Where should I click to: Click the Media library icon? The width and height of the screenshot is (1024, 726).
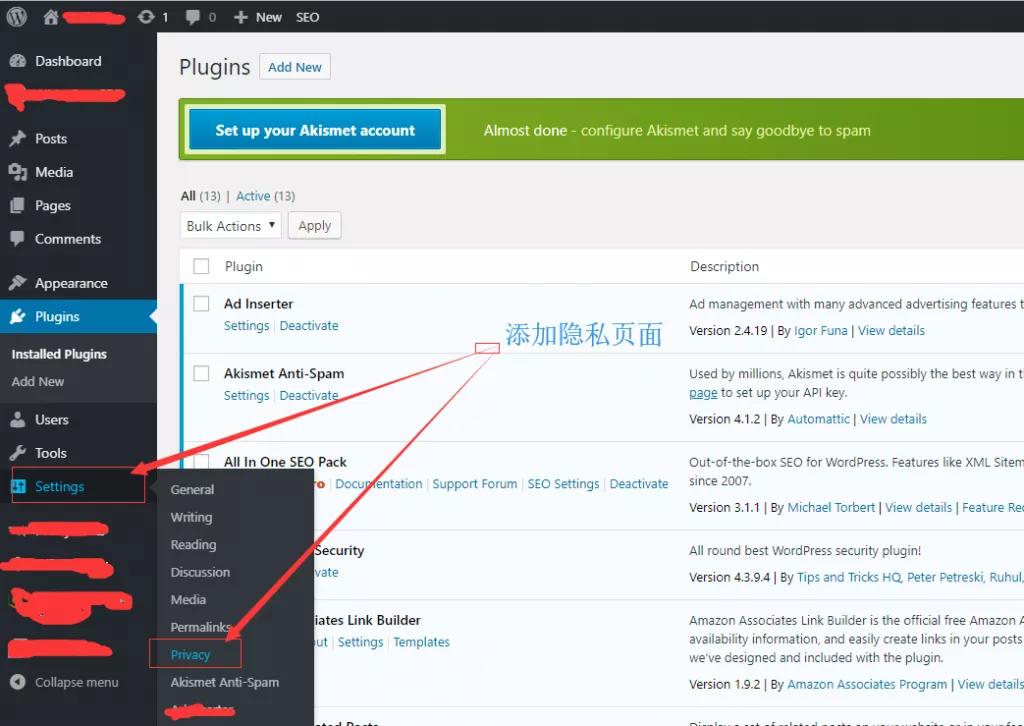point(18,172)
